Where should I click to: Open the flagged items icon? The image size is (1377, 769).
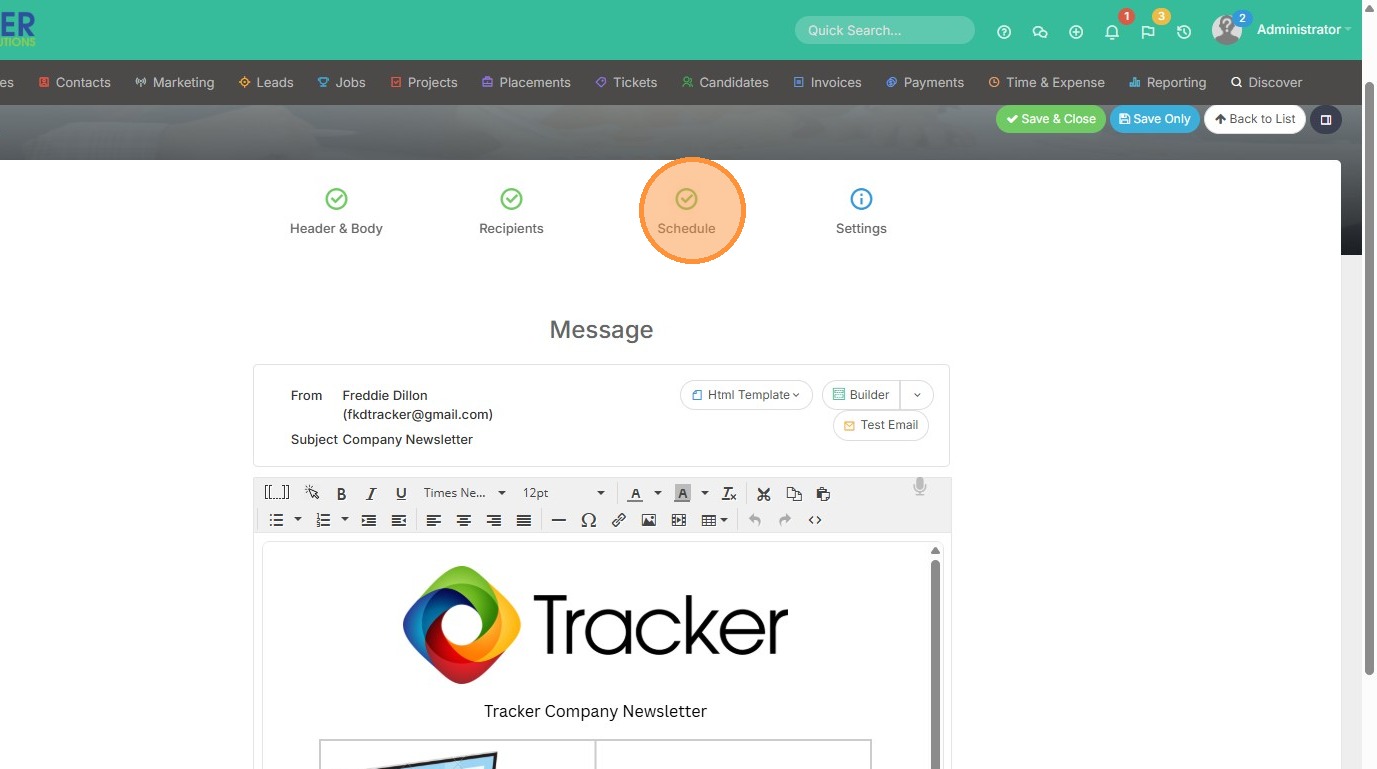pos(1148,32)
